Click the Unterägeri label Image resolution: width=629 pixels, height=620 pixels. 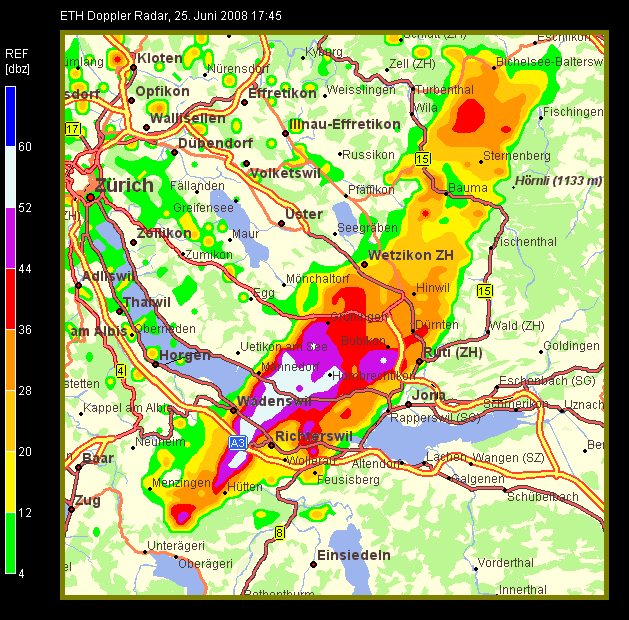pos(176,546)
